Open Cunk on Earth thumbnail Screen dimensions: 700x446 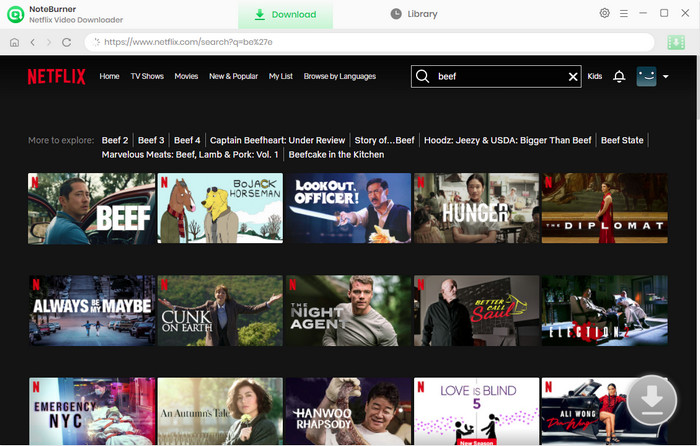220,311
